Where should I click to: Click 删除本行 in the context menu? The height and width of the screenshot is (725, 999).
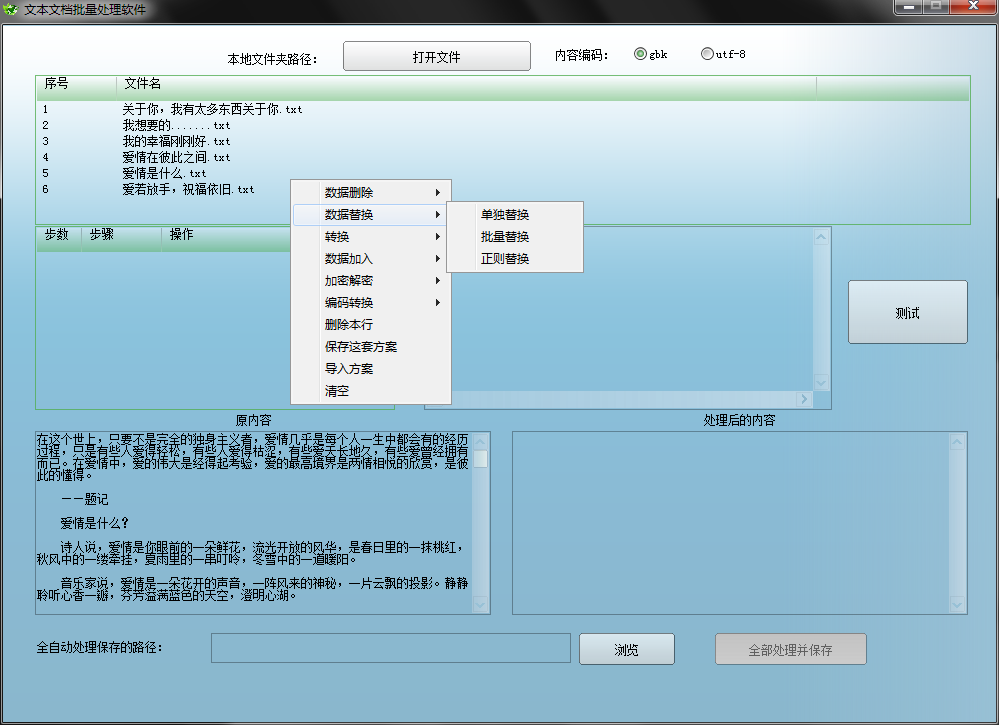[x=349, y=325]
